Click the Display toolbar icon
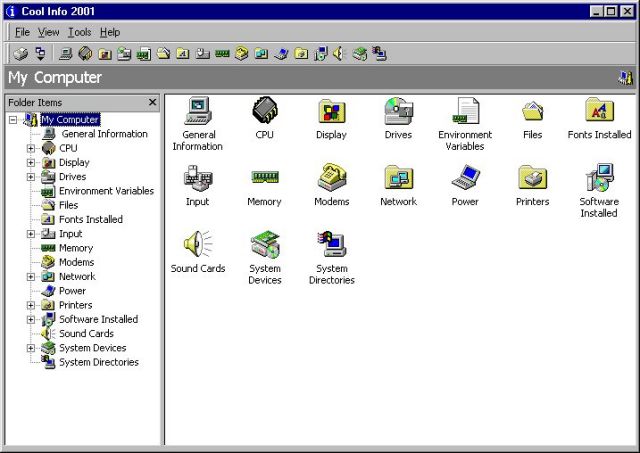The height and width of the screenshot is (453, 640). click(x=104, y=53)
